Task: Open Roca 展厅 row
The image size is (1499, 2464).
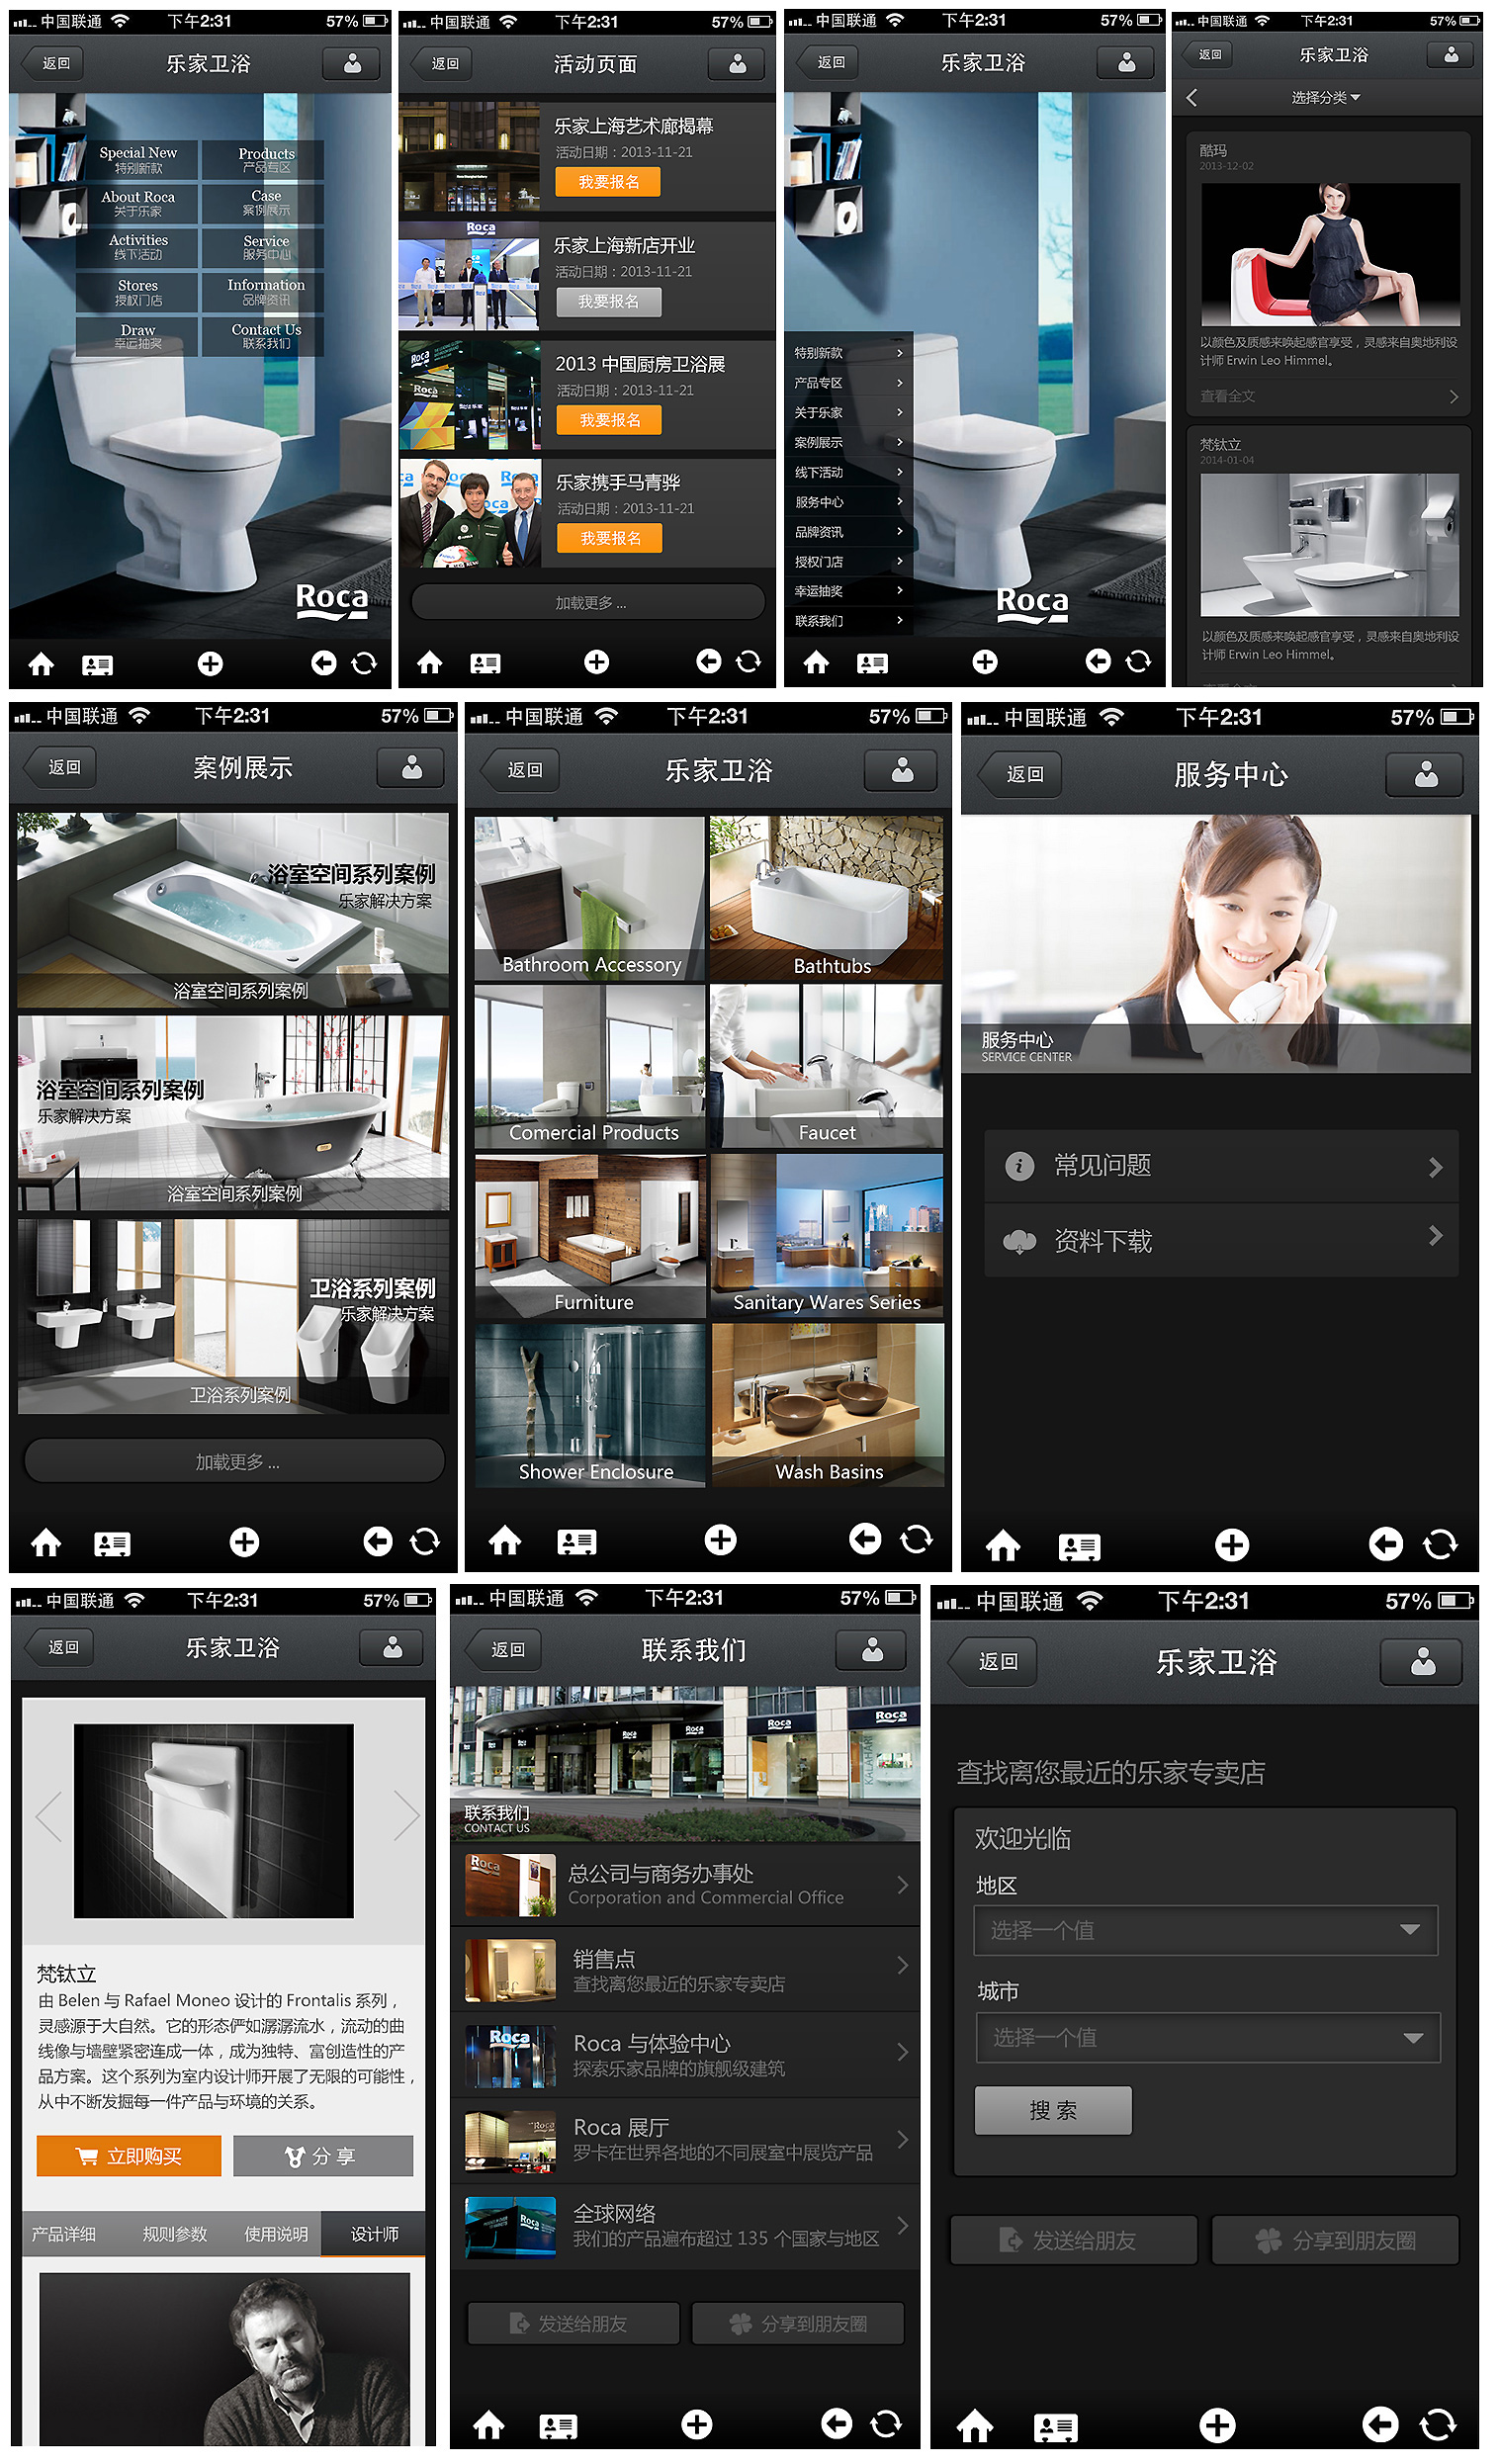Action: point(685,2142)
